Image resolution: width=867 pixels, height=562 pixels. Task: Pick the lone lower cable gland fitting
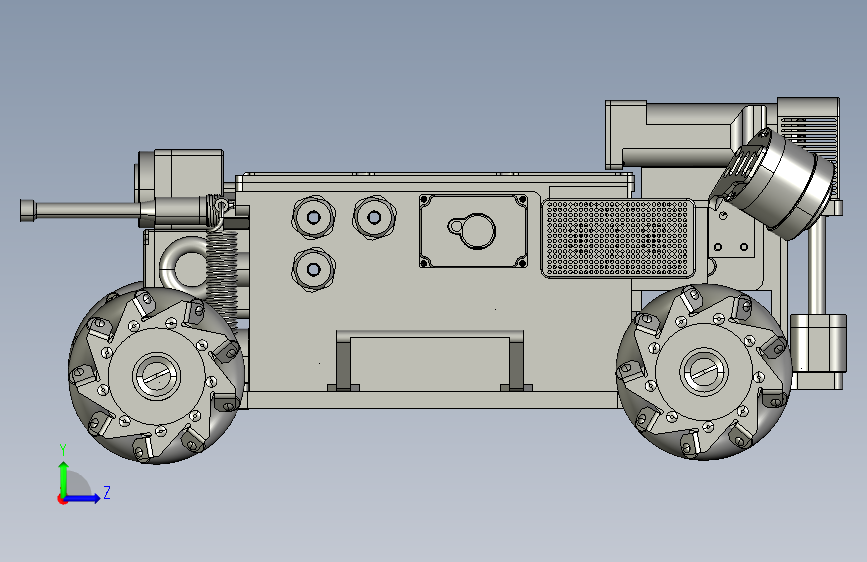(314, 269)
